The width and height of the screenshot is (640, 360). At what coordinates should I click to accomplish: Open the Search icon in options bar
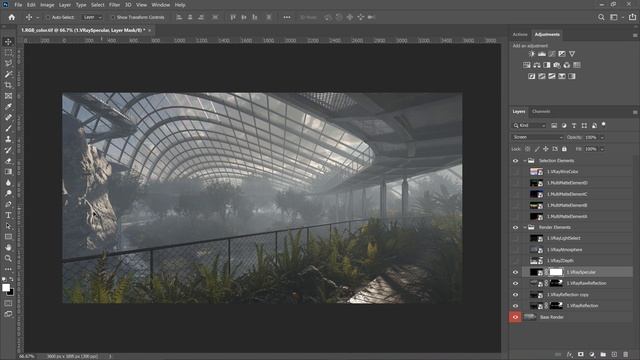tap(601, 17)
